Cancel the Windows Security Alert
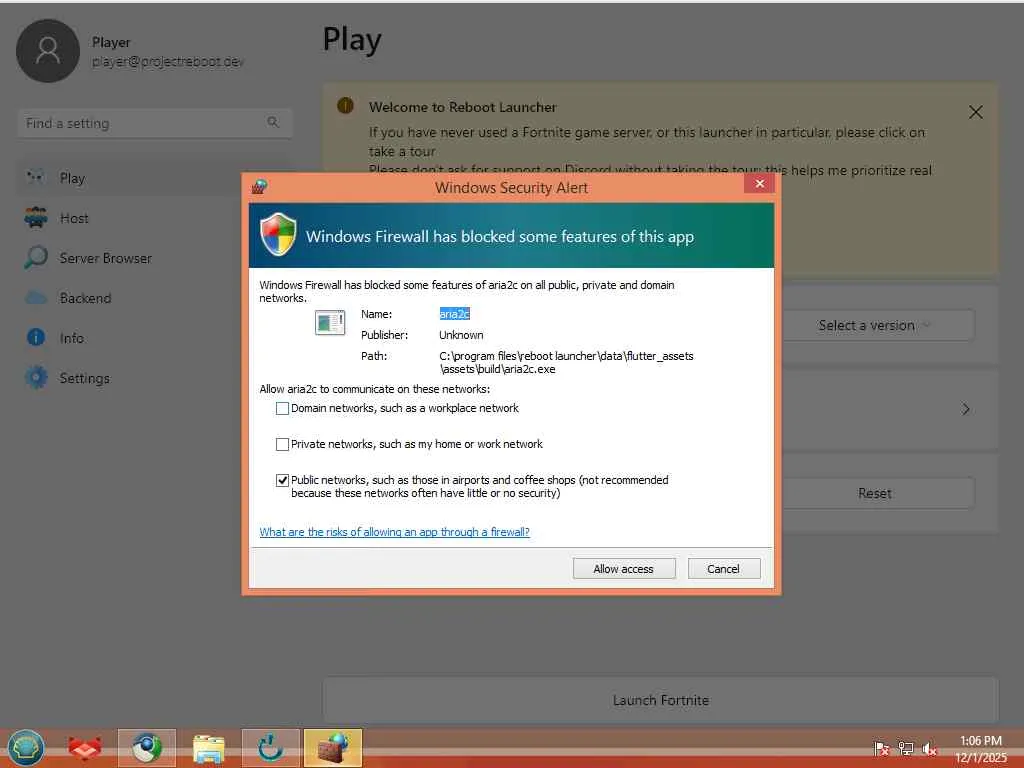Screen dimensions: 1024x768 [724, 569]
